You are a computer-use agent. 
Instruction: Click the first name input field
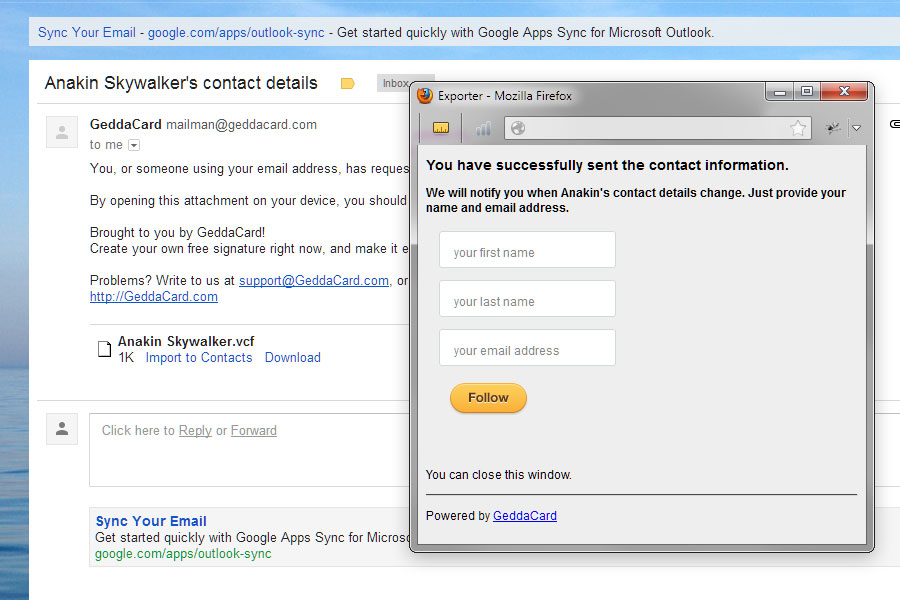(x=527, y=251)
